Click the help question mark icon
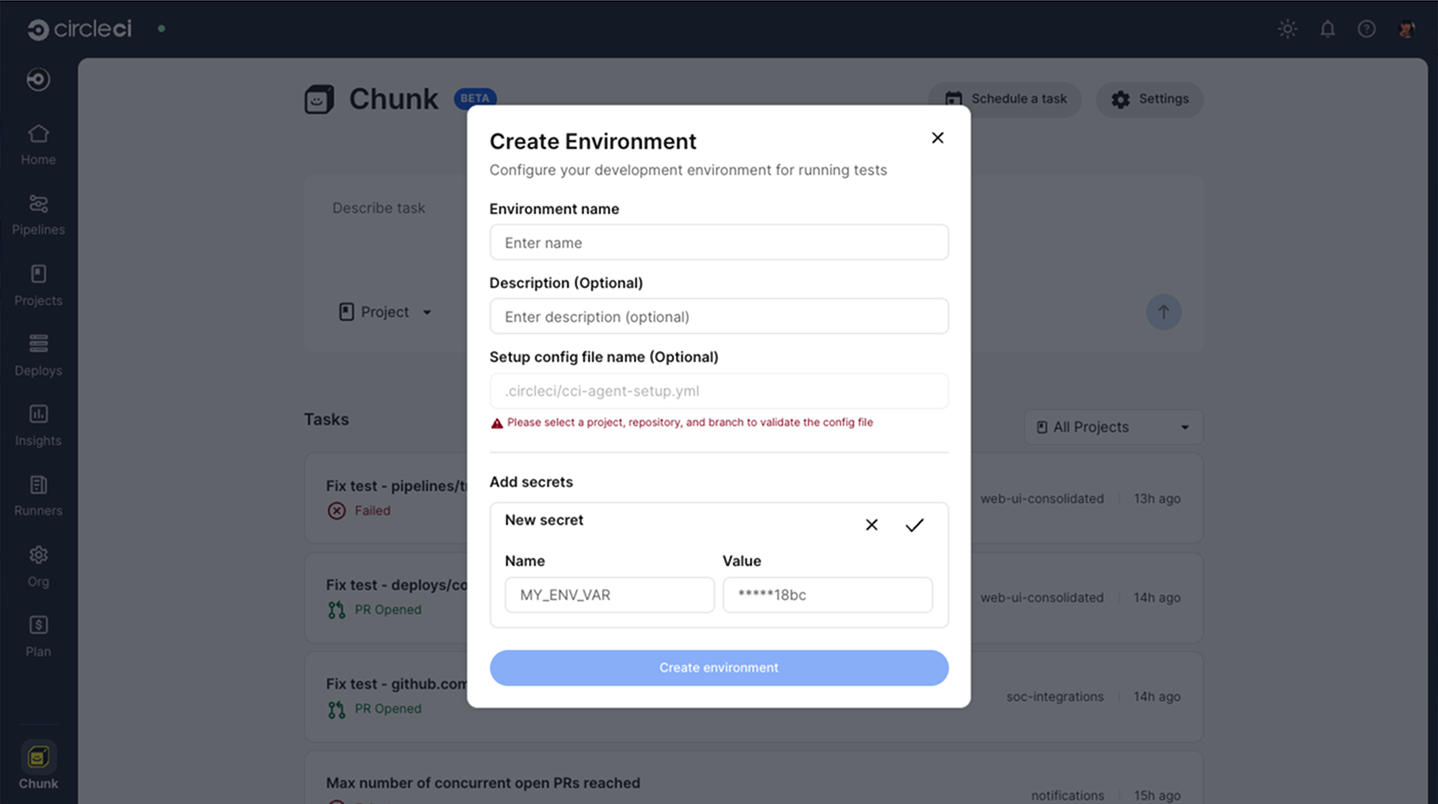Viewport: 1438px width, 804px height. [x=1367, y=29]
